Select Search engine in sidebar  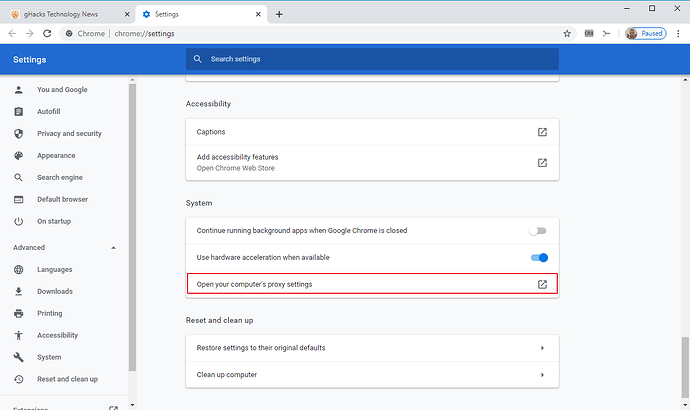point(60,177)
